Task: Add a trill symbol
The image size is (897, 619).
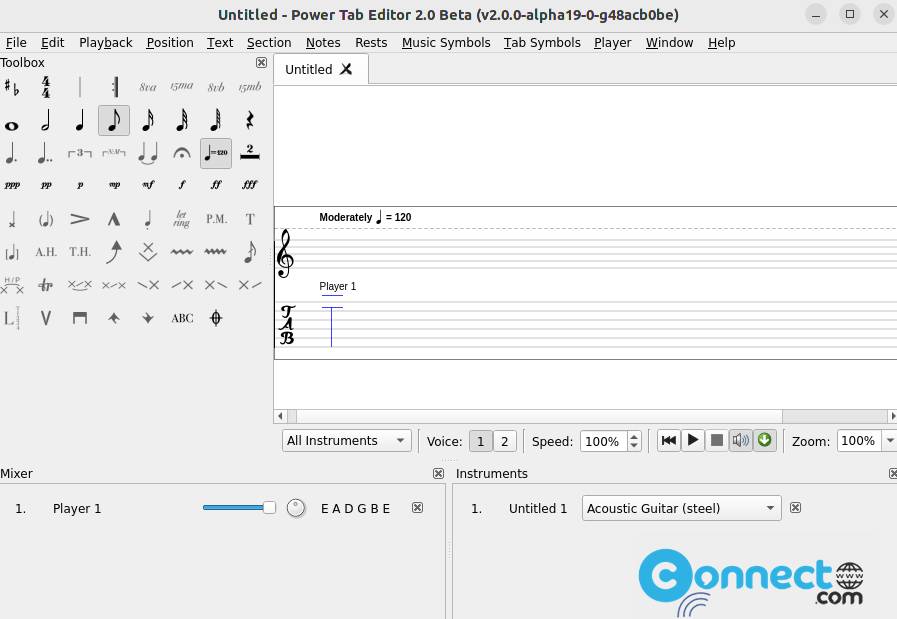Action: (x=46, y=285)
